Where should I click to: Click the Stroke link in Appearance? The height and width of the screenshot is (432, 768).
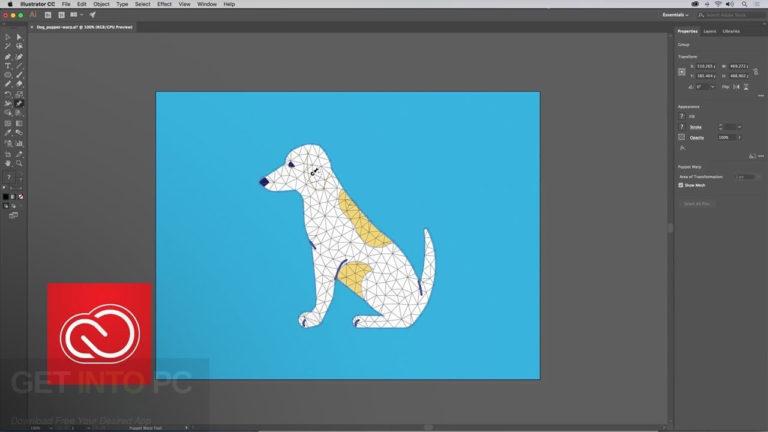pyautogui.click(x=696, y=127)
